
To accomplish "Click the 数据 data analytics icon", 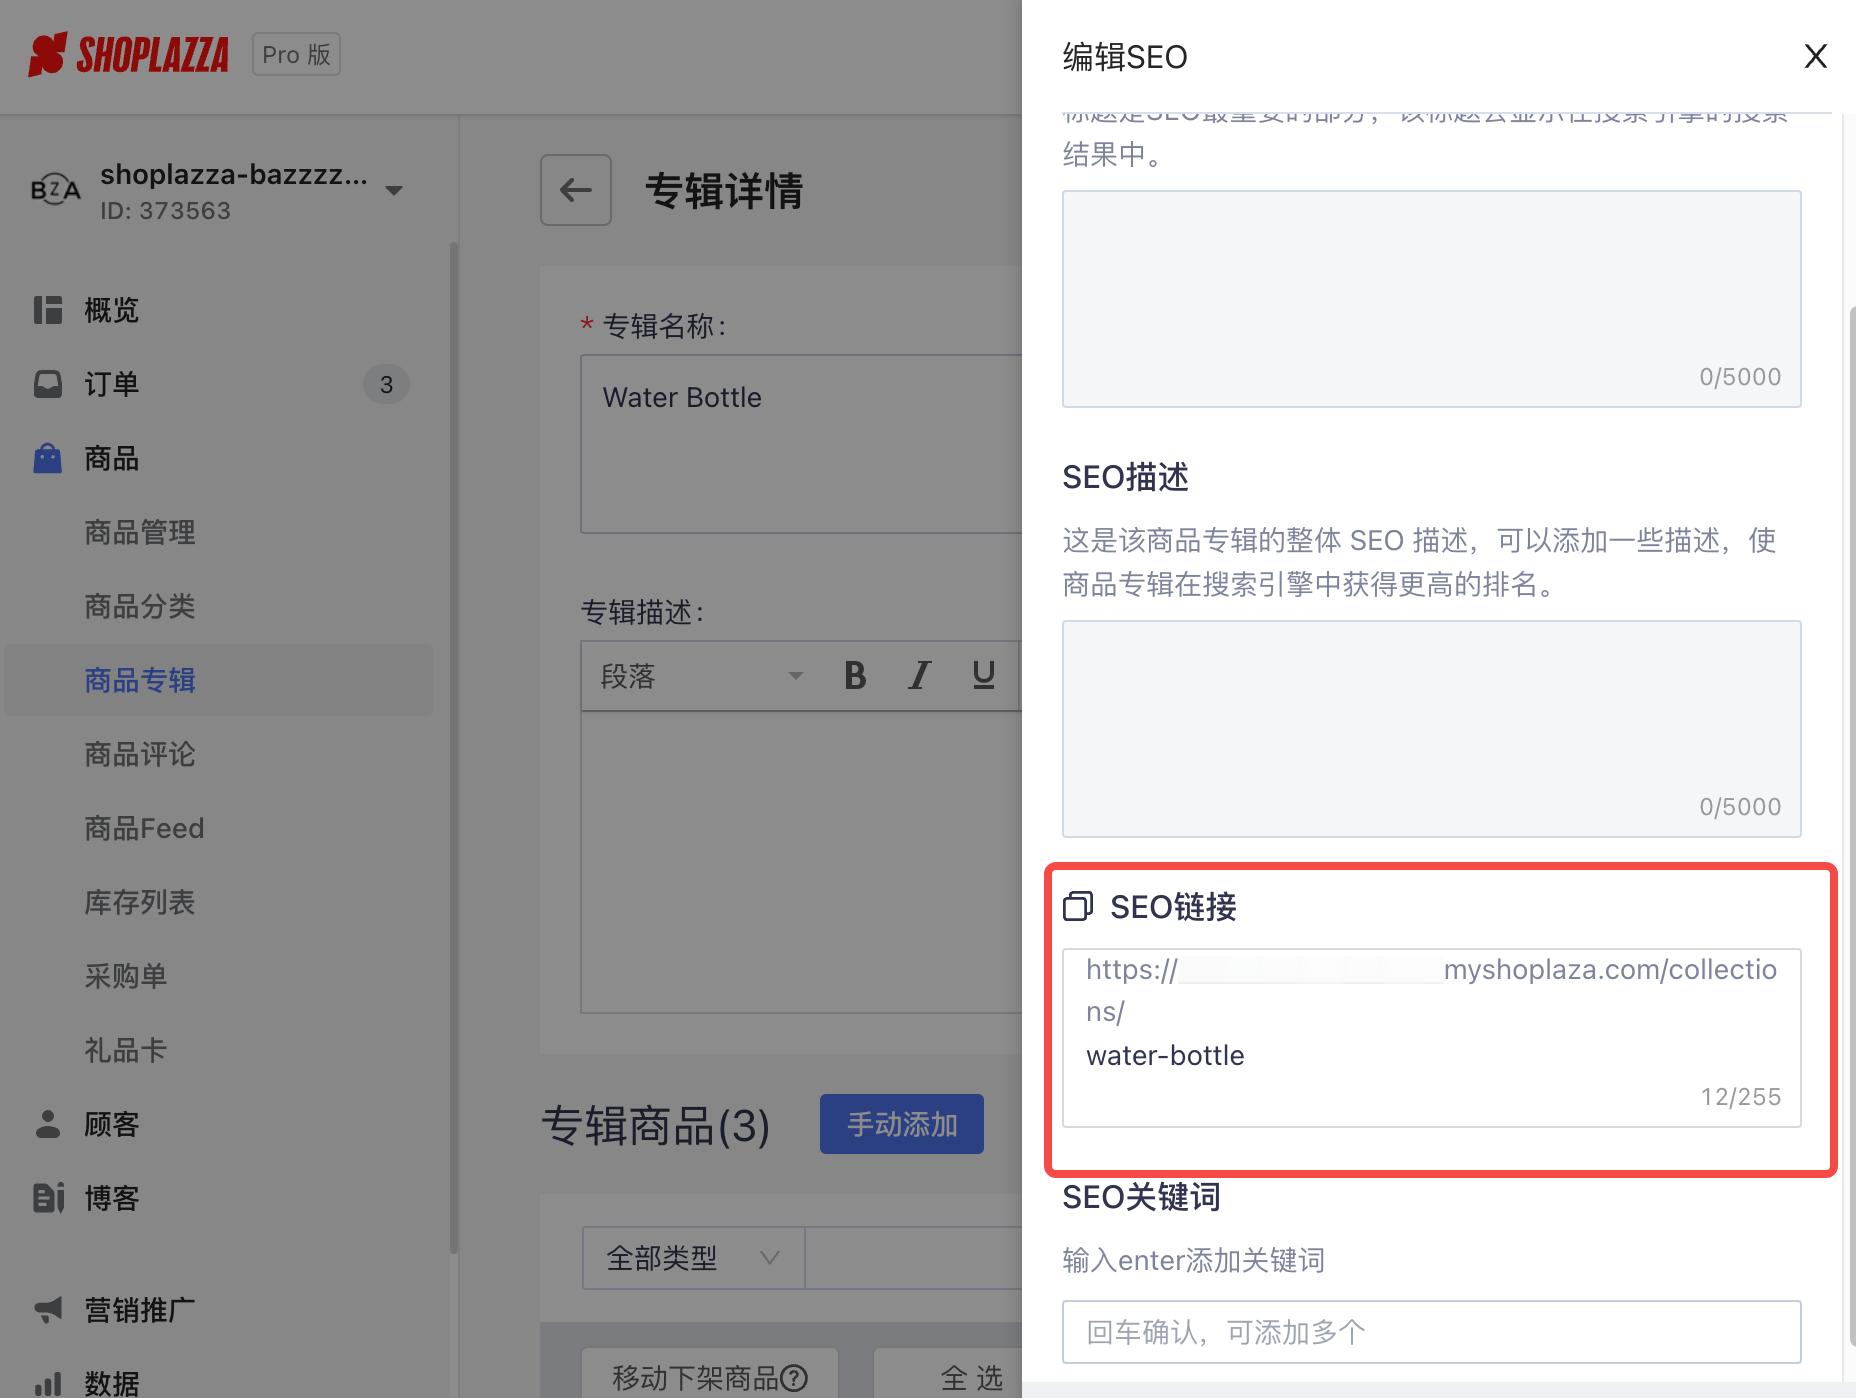I will (x=47, y=1383).
